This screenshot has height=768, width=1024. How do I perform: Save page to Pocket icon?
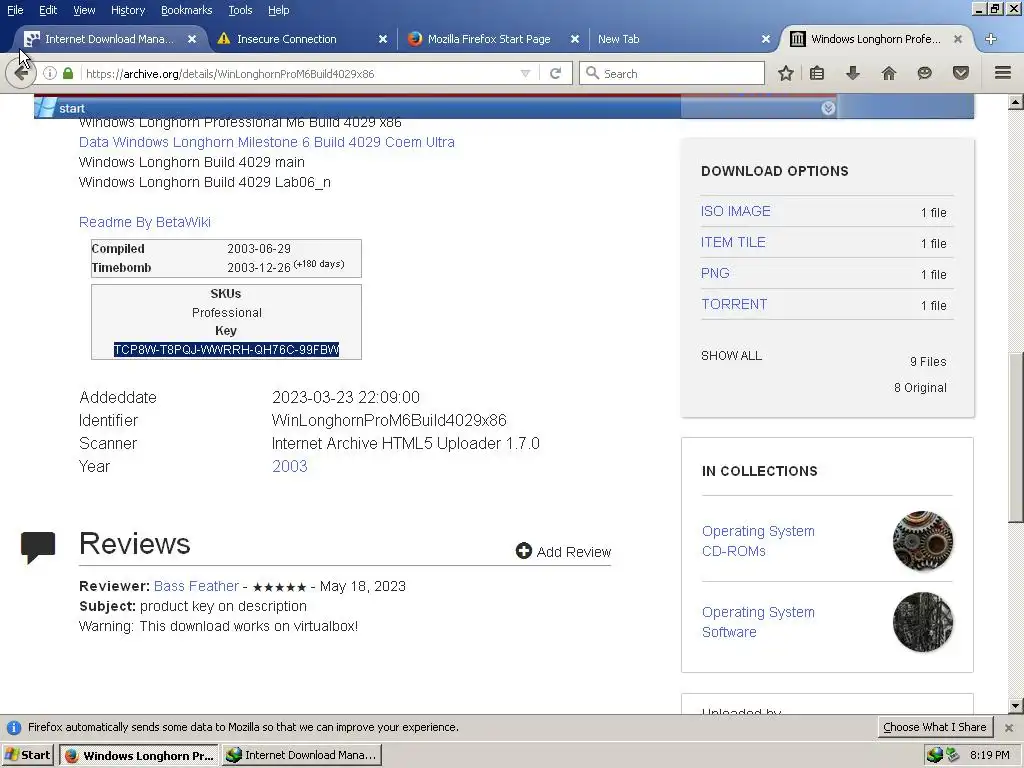(961, 73)
